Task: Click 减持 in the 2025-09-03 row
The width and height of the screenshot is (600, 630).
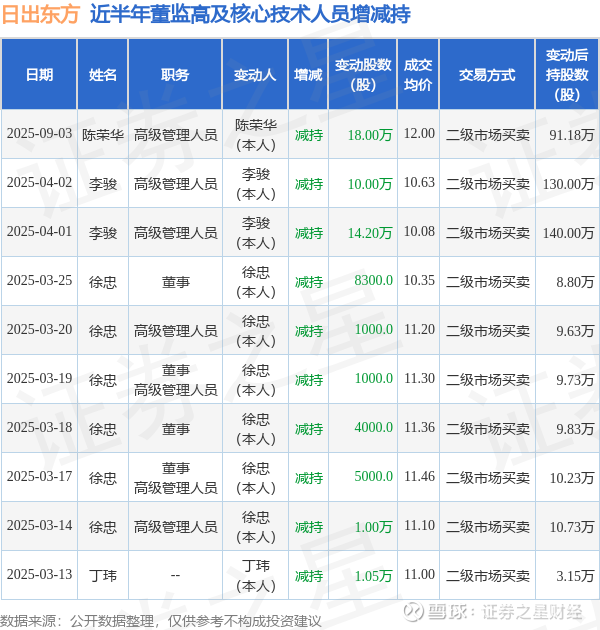Action: (x=309, y=135)
